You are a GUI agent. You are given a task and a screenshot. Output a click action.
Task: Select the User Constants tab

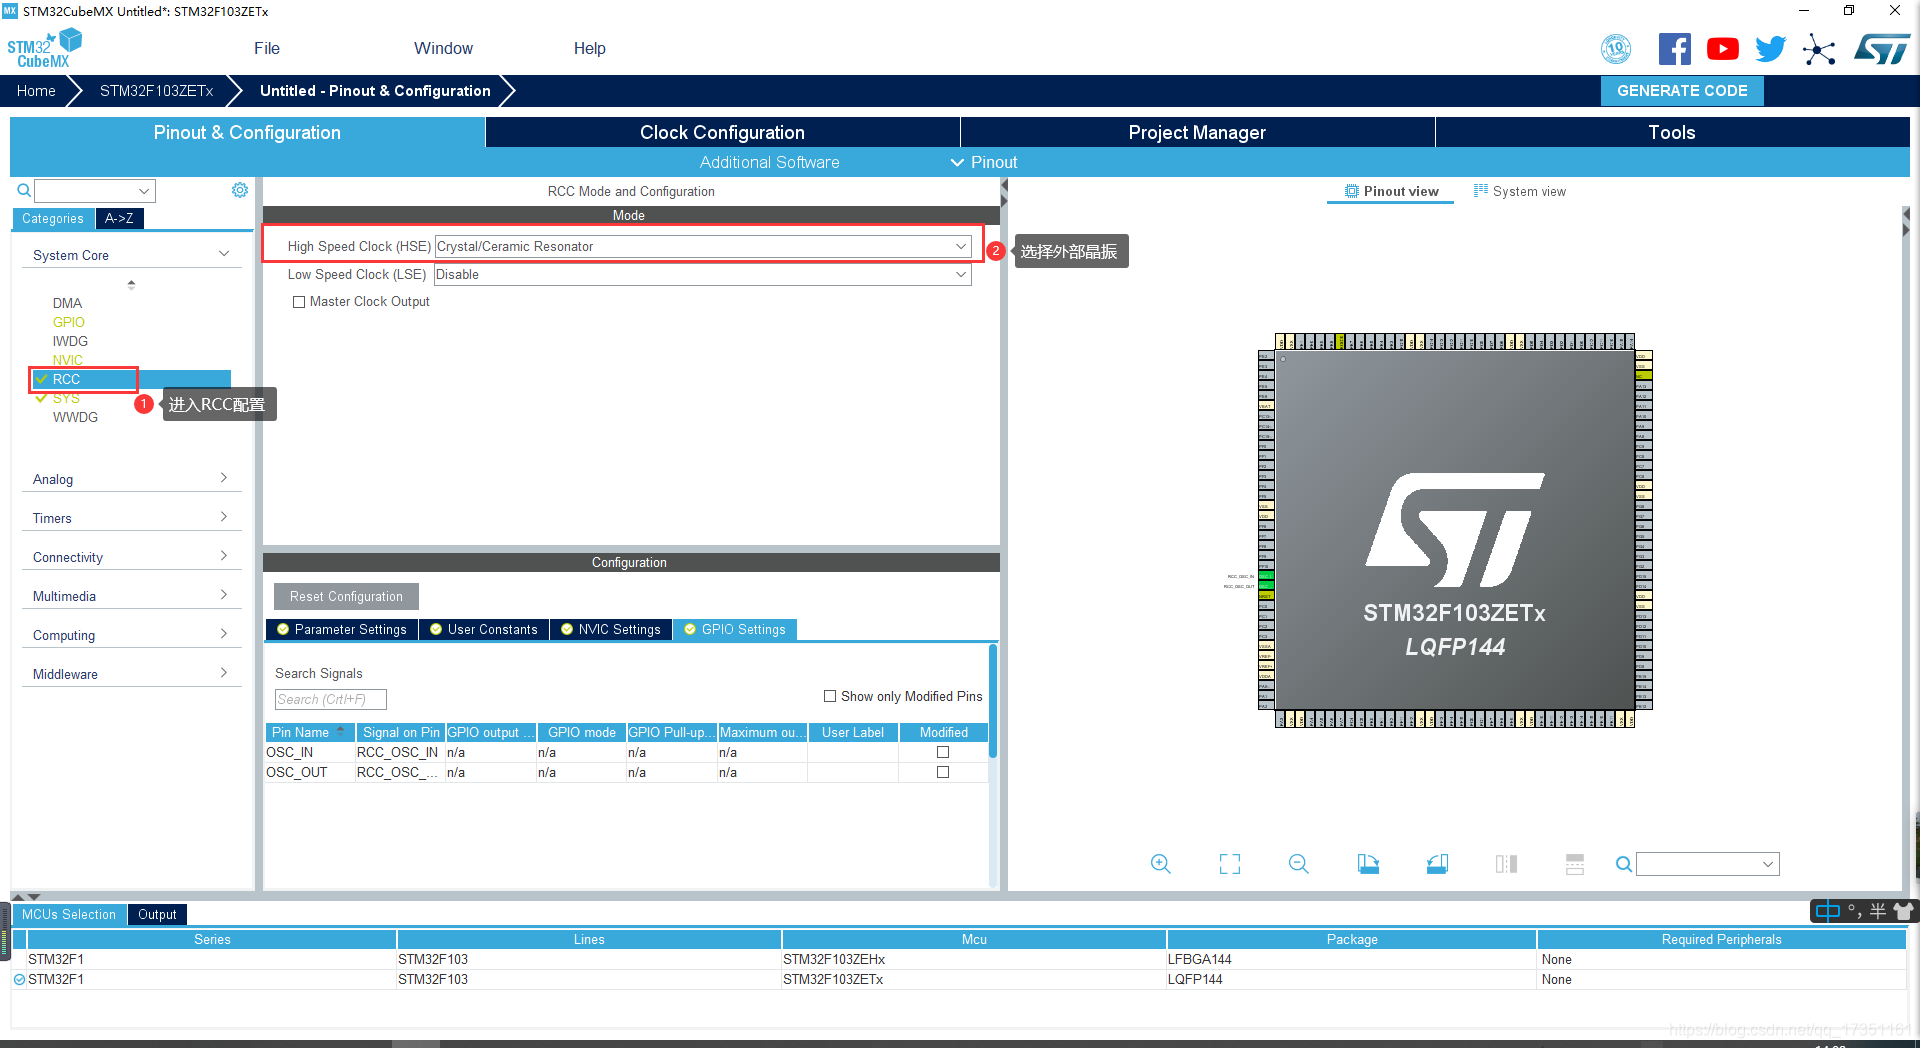[484, 629]
